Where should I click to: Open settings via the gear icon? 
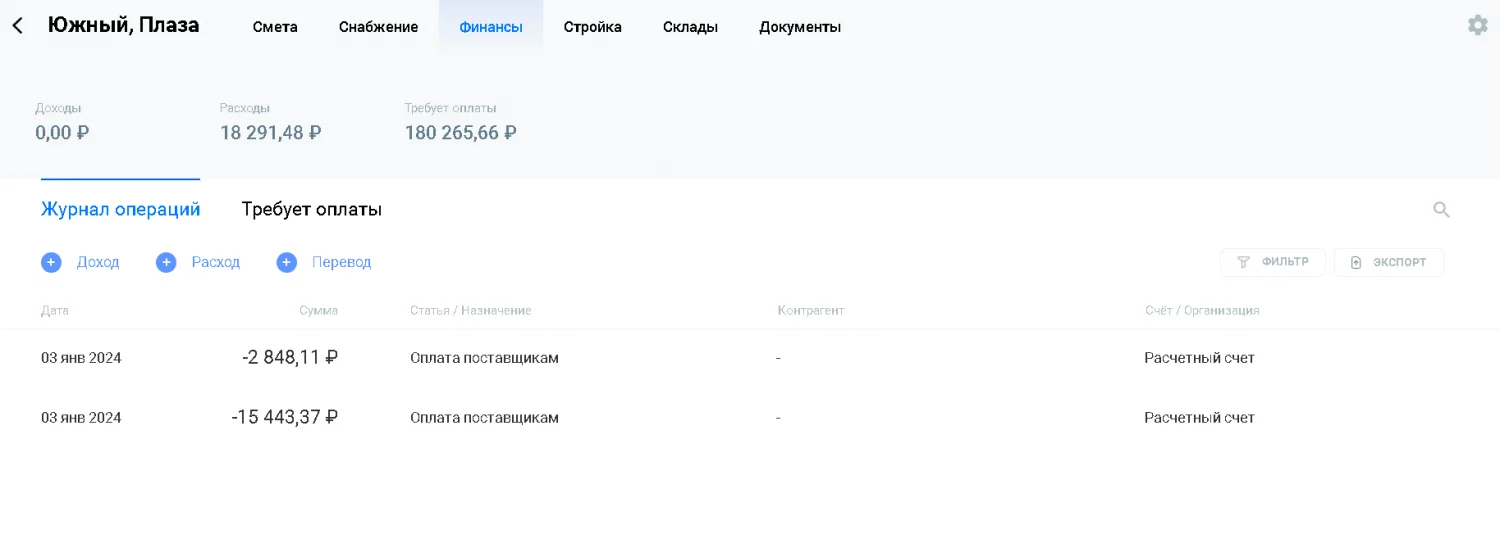pyautogui.click(x=1477, y=25)
